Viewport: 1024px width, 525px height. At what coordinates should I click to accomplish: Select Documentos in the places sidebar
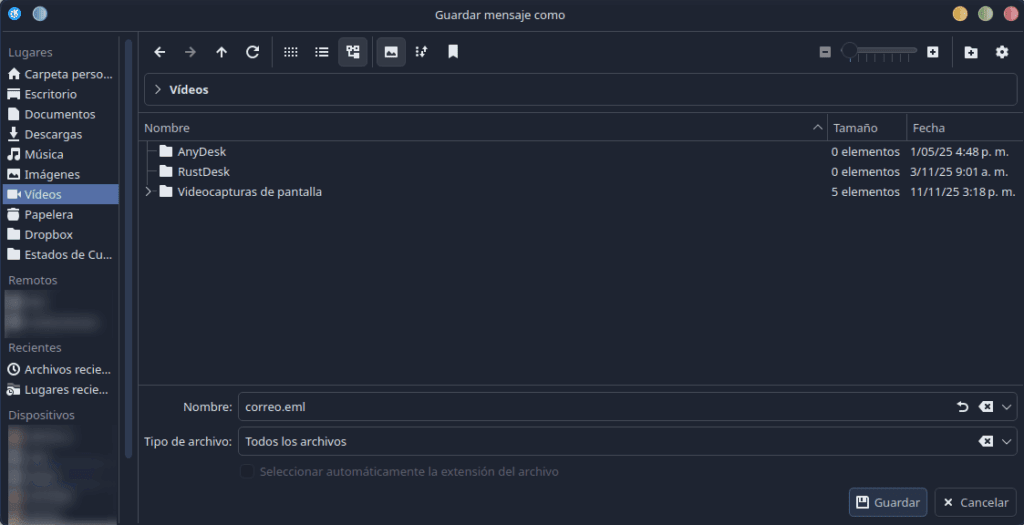click(x=59, y=114)
